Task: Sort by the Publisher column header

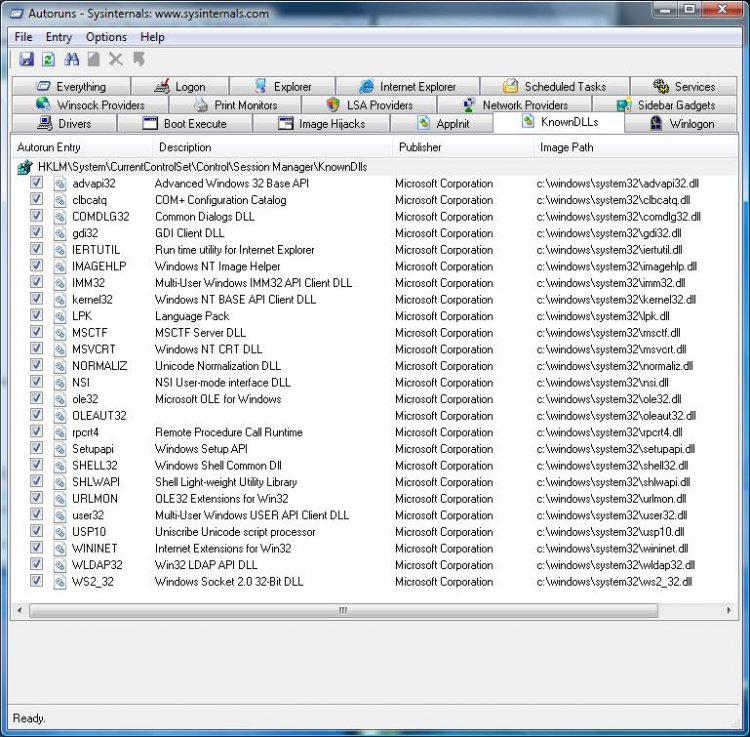Action: pos(463,147)
